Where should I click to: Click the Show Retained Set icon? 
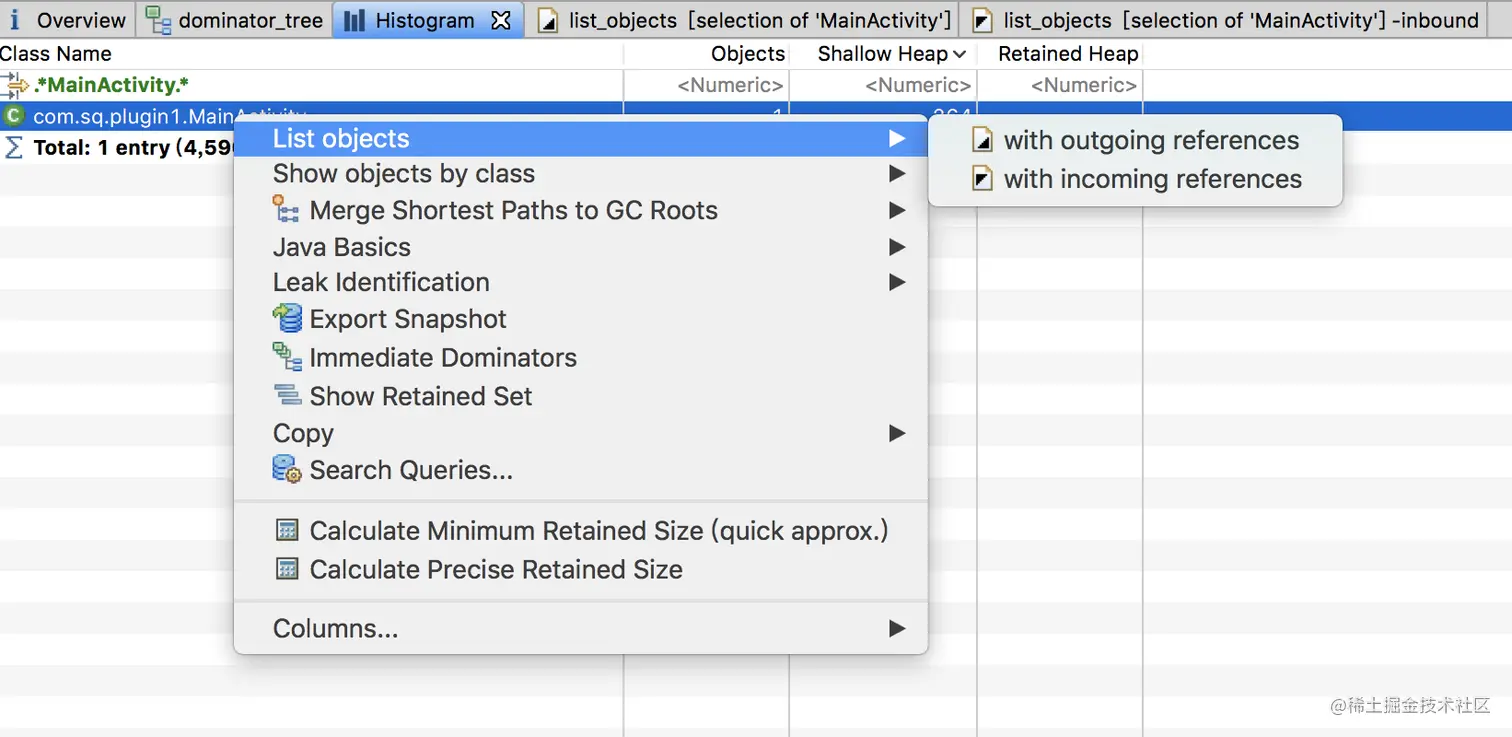click(287, 395)
